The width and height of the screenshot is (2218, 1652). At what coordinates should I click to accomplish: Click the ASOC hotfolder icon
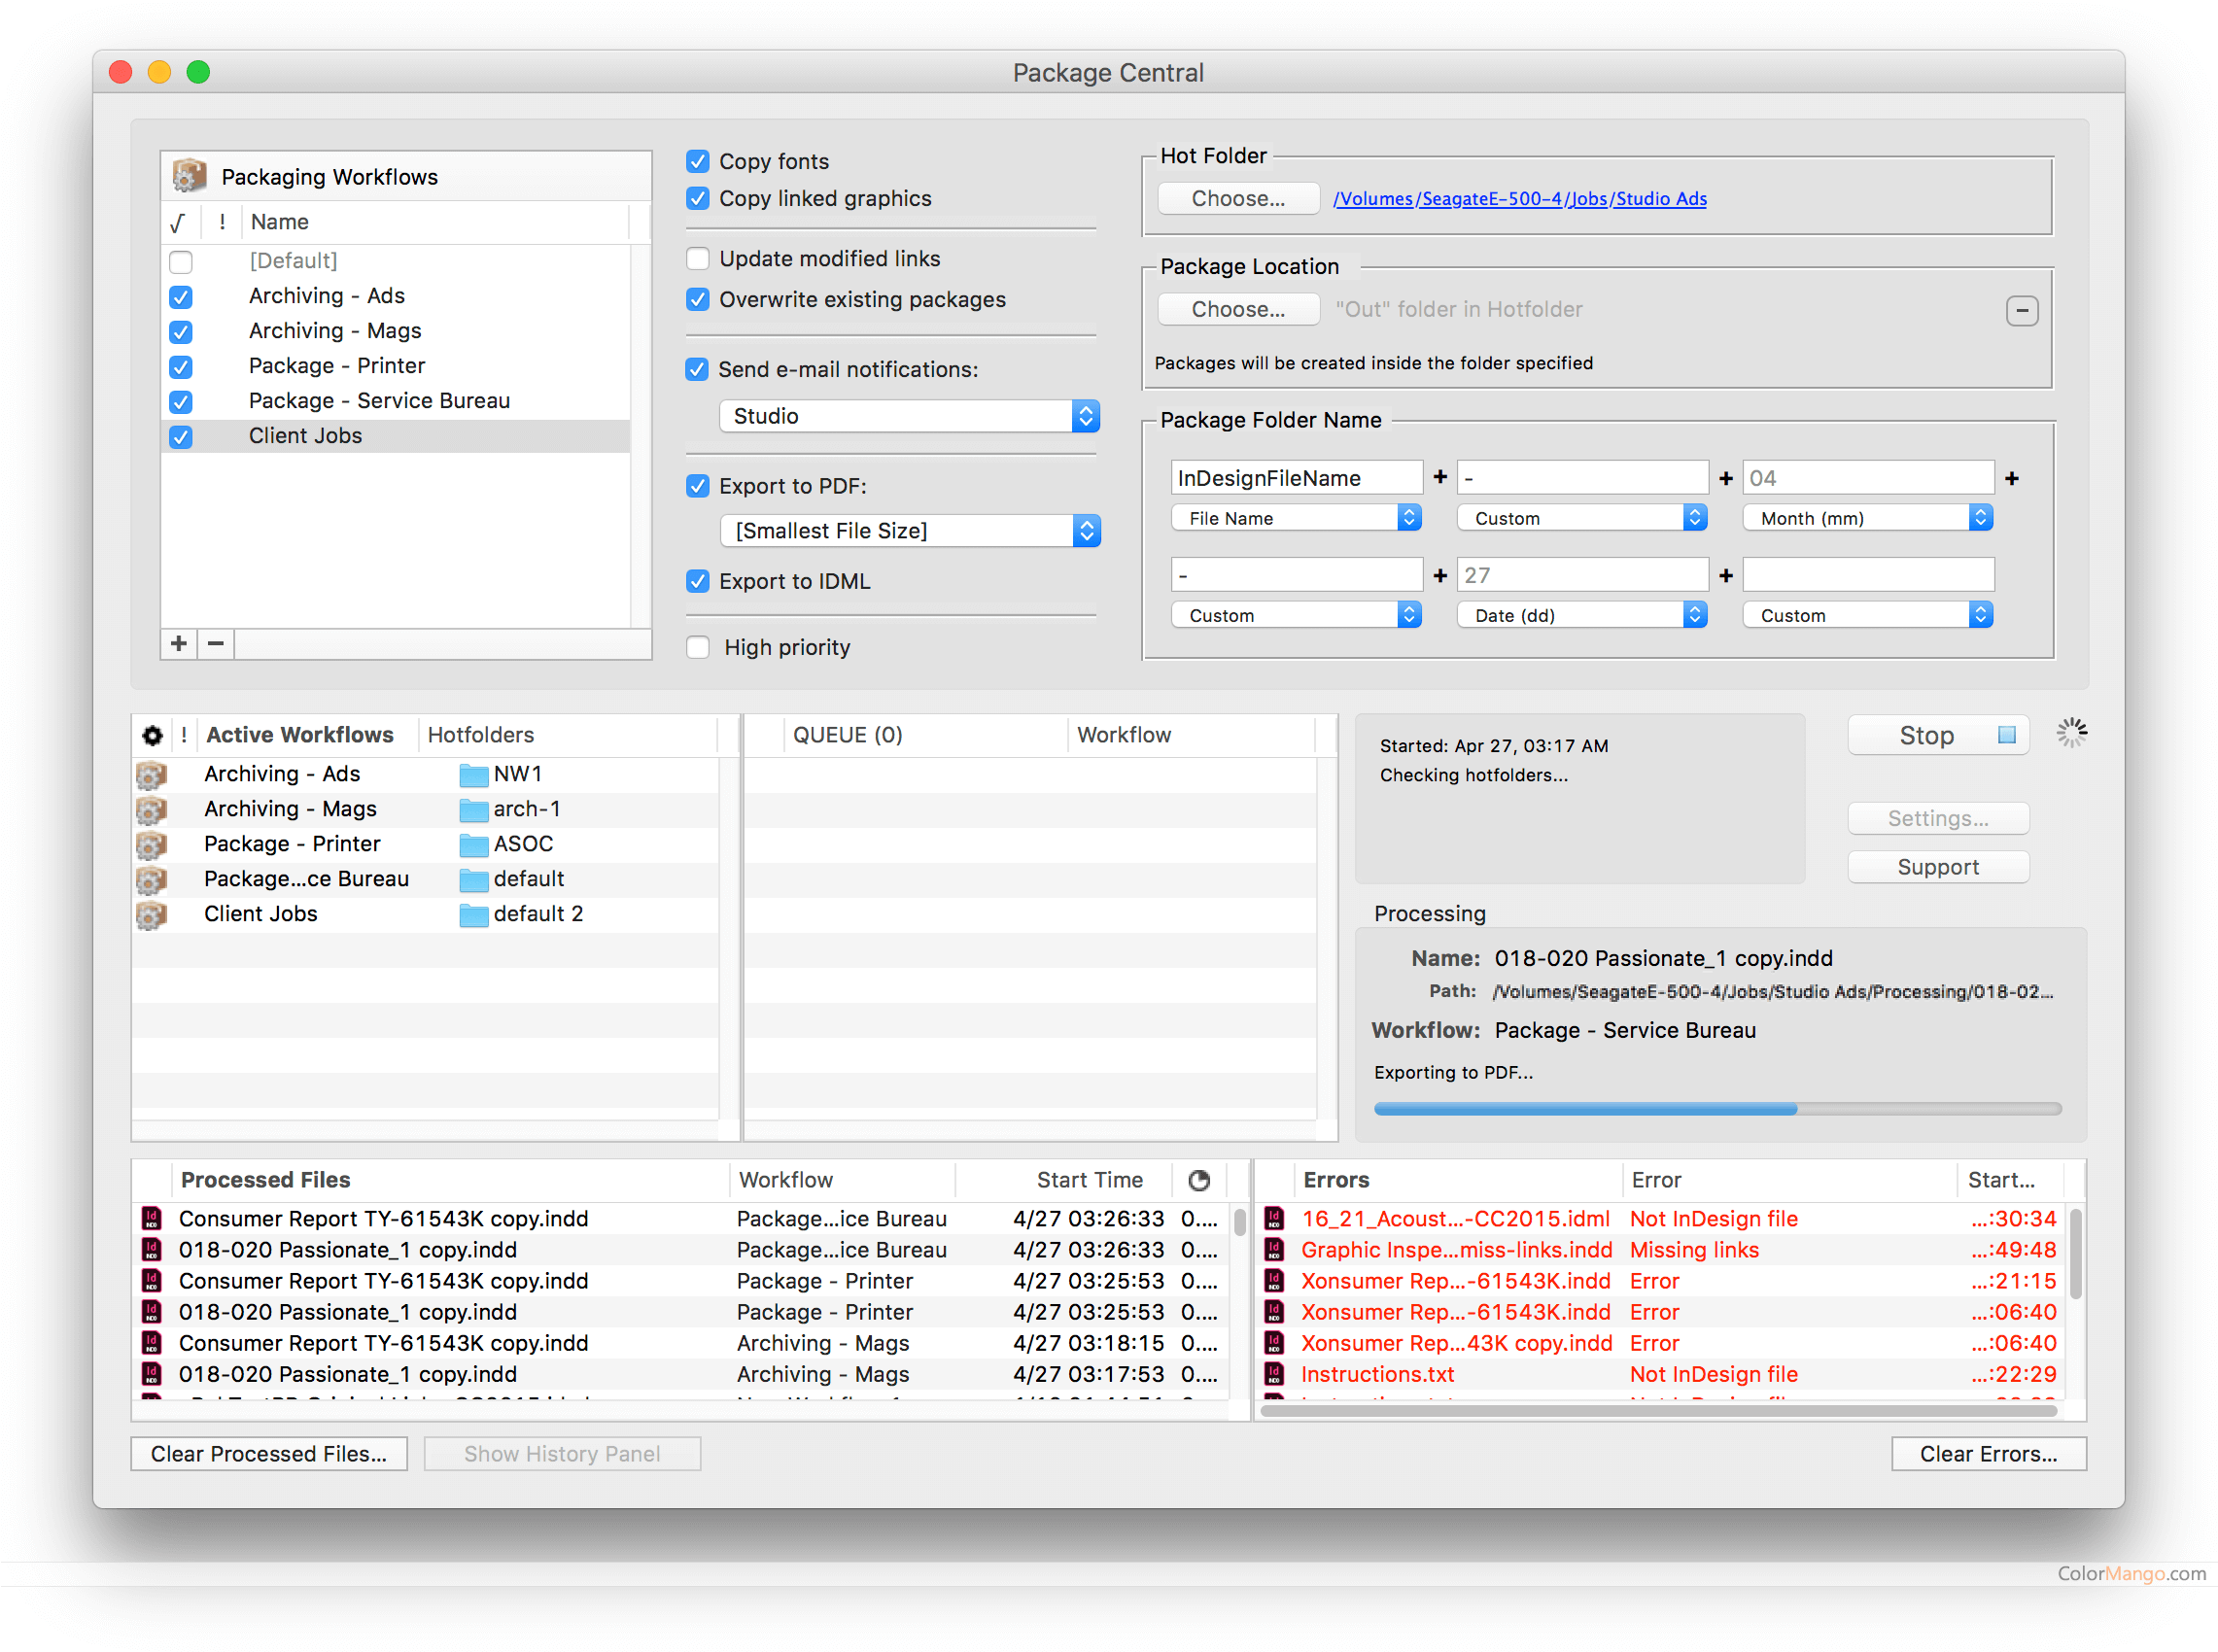[x=473, y=845]
